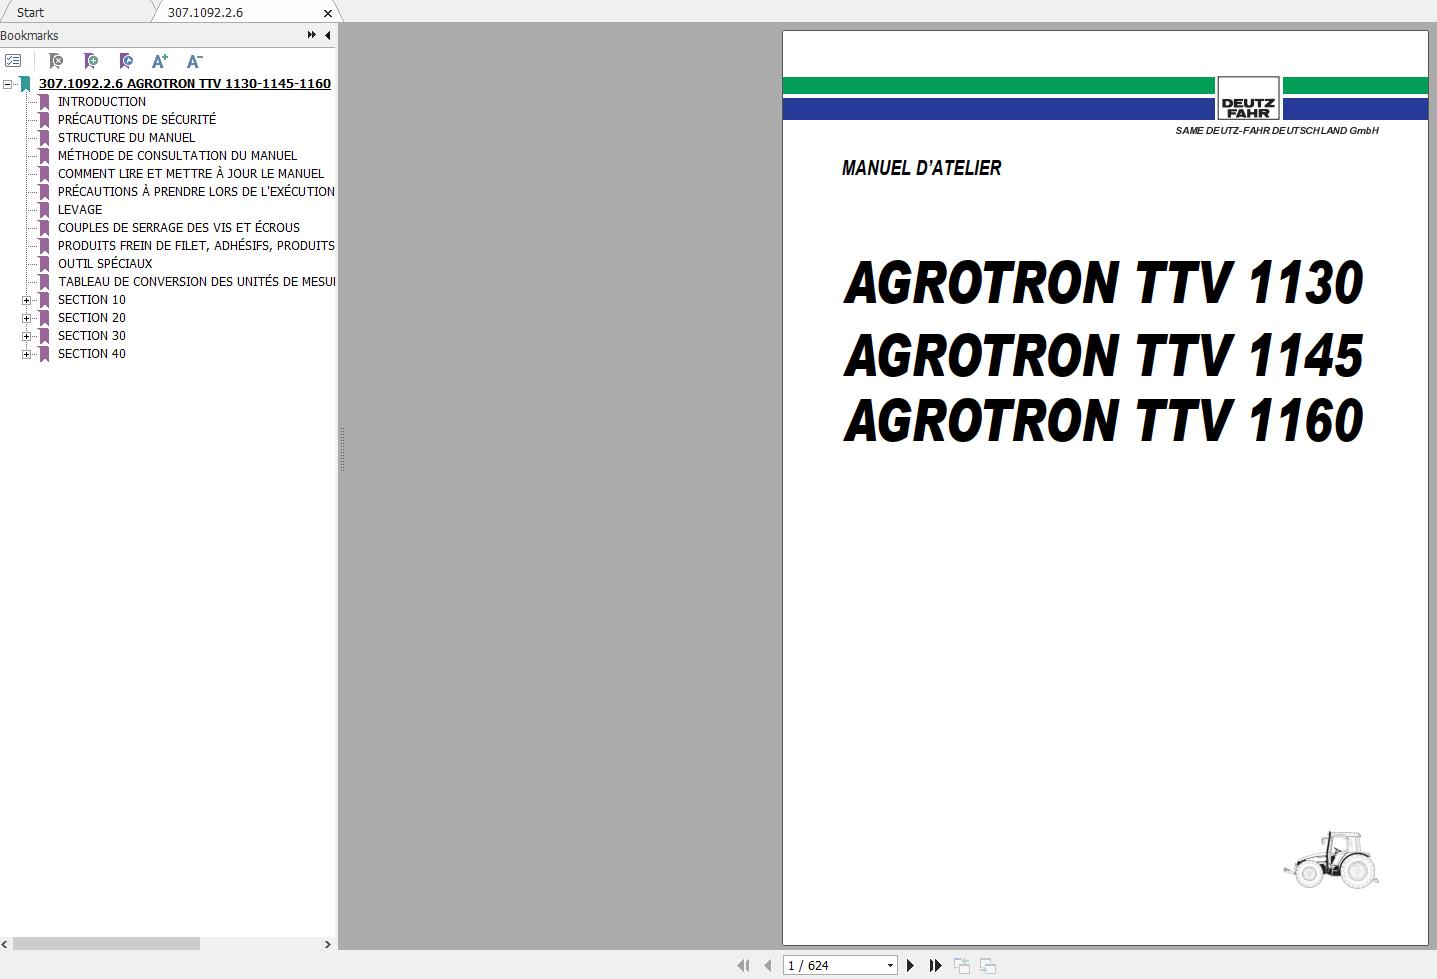The image size is (1437, 979).
Task: Click the tractor illustration on the cover page
Action: [x=1331, y=859]
